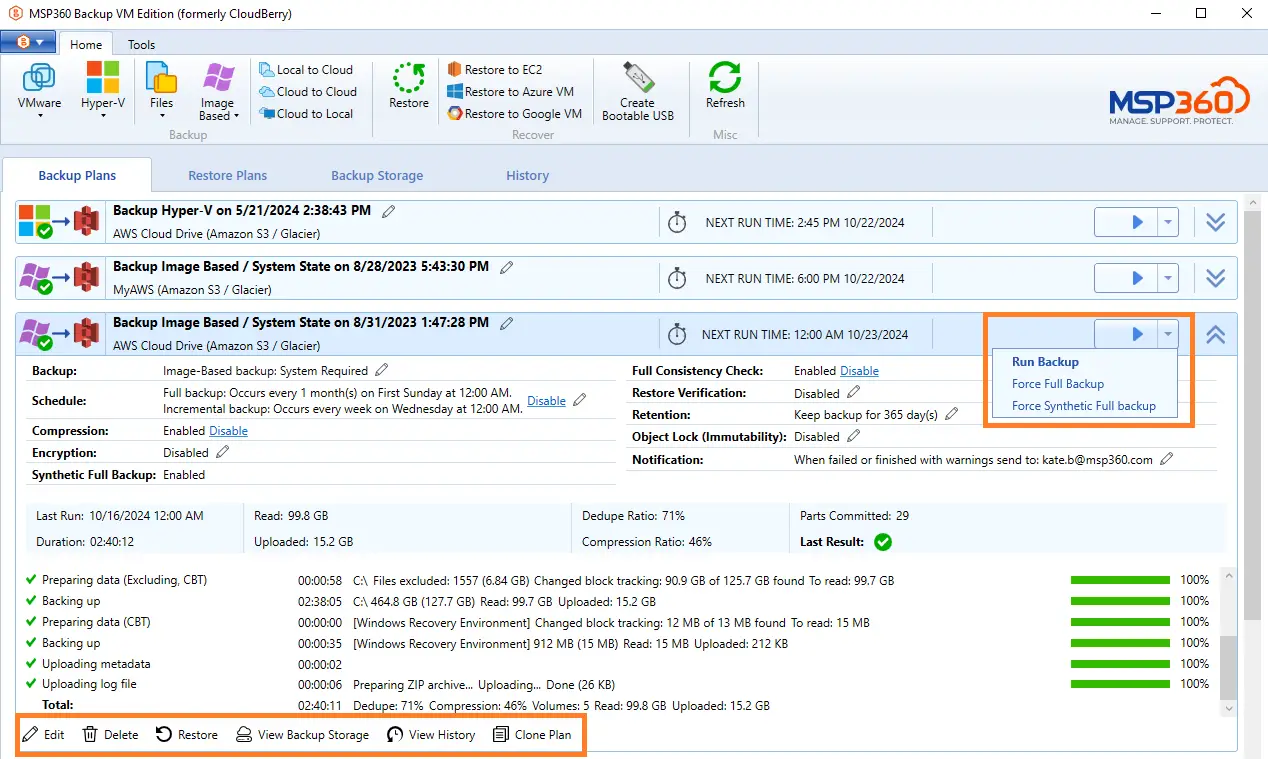The image size is (1268, 759).
Task: Open the Restore Plans tab
Action: click(x=227, y=175)
